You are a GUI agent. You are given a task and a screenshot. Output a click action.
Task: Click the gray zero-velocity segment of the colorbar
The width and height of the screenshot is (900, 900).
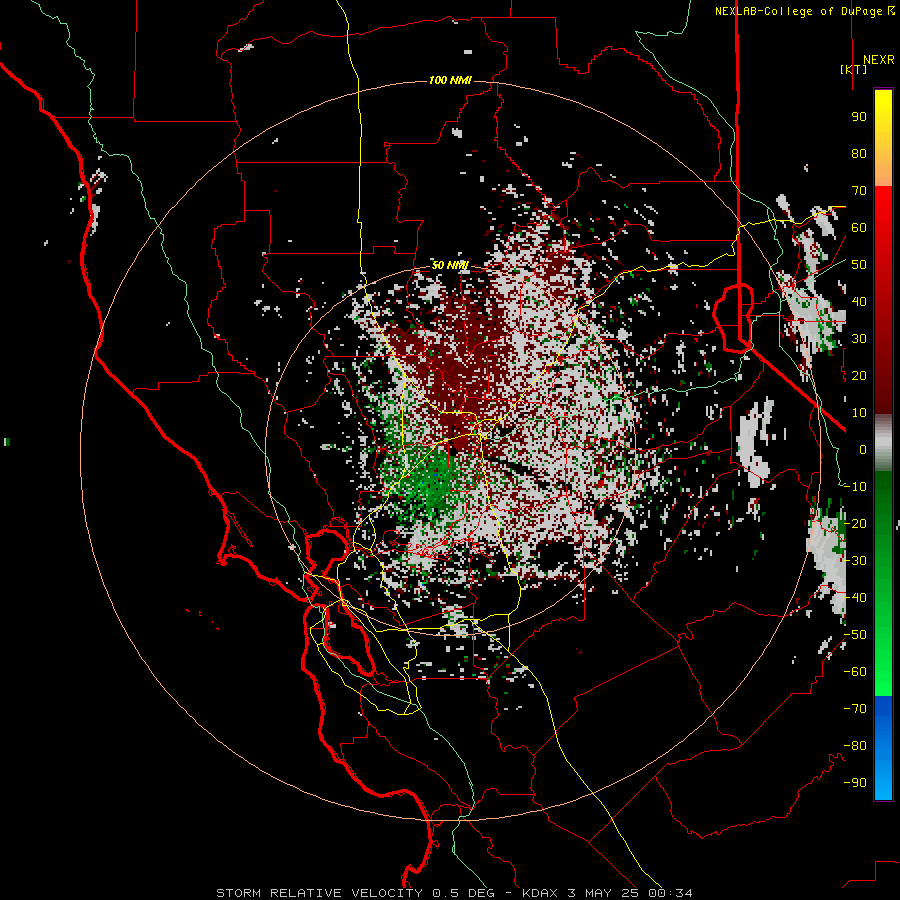click(x=883, y=442)
